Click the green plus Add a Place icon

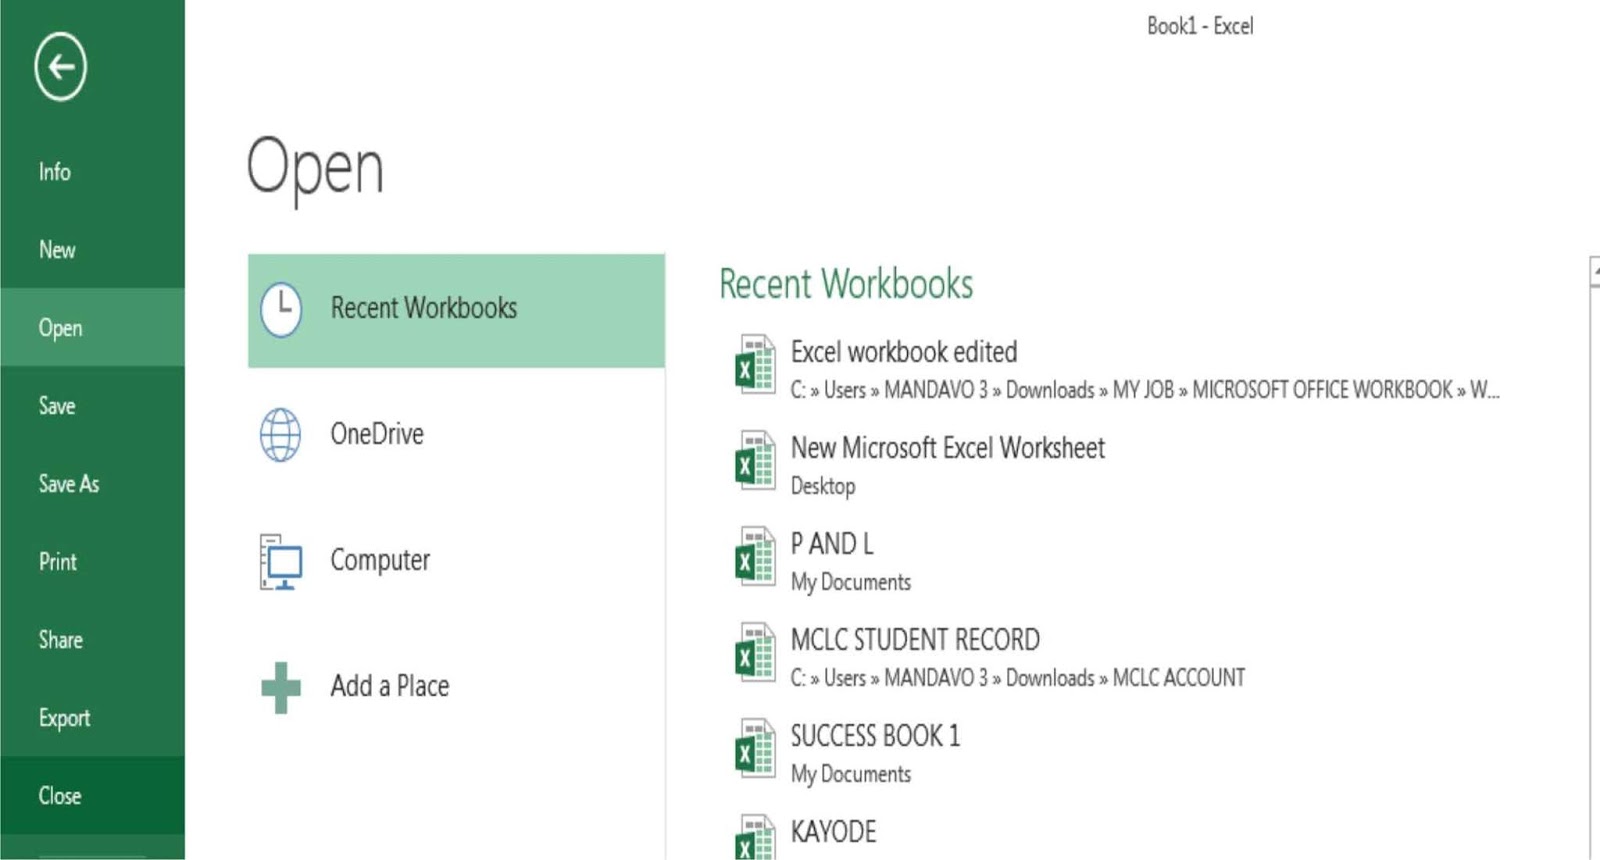281,688
